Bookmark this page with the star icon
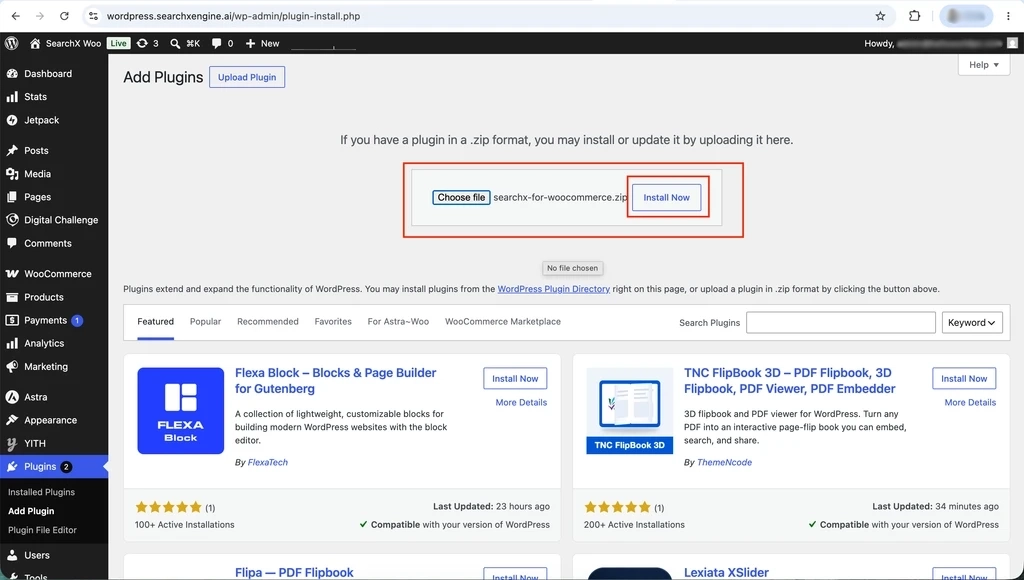Image resolution: width=1024 pixels, height=580 pixels. click(880, 16)
